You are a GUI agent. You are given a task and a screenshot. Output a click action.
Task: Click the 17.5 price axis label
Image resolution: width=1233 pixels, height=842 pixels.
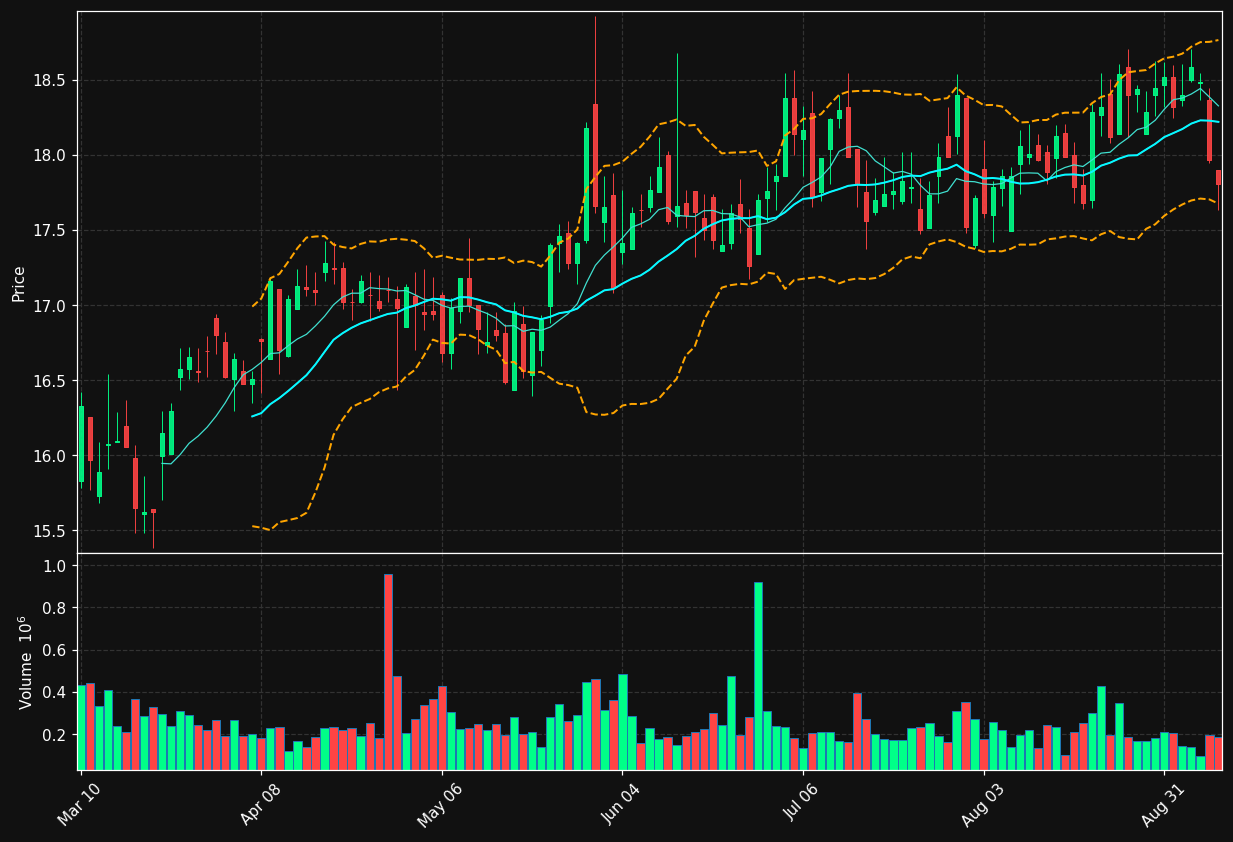point(50,231)
